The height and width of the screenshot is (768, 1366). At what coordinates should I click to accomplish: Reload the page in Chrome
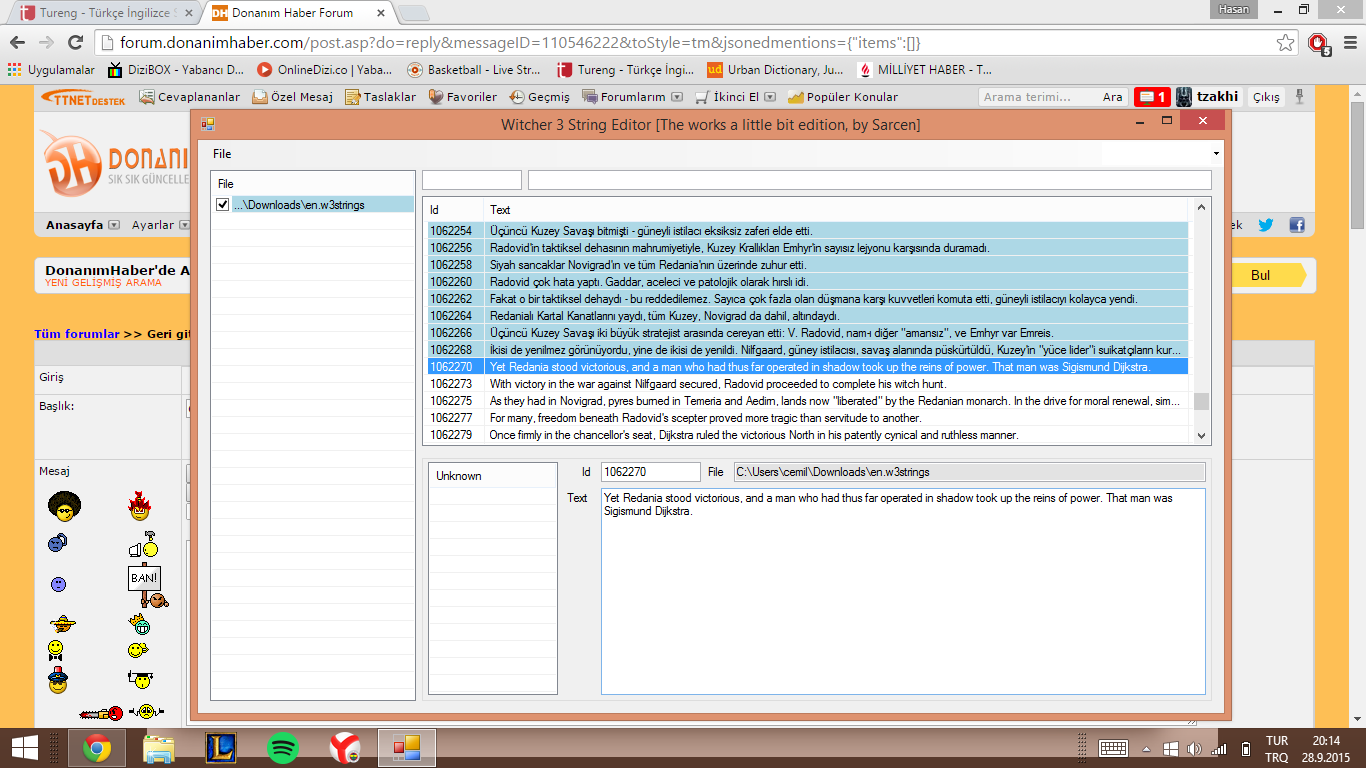tap(75, 42)
